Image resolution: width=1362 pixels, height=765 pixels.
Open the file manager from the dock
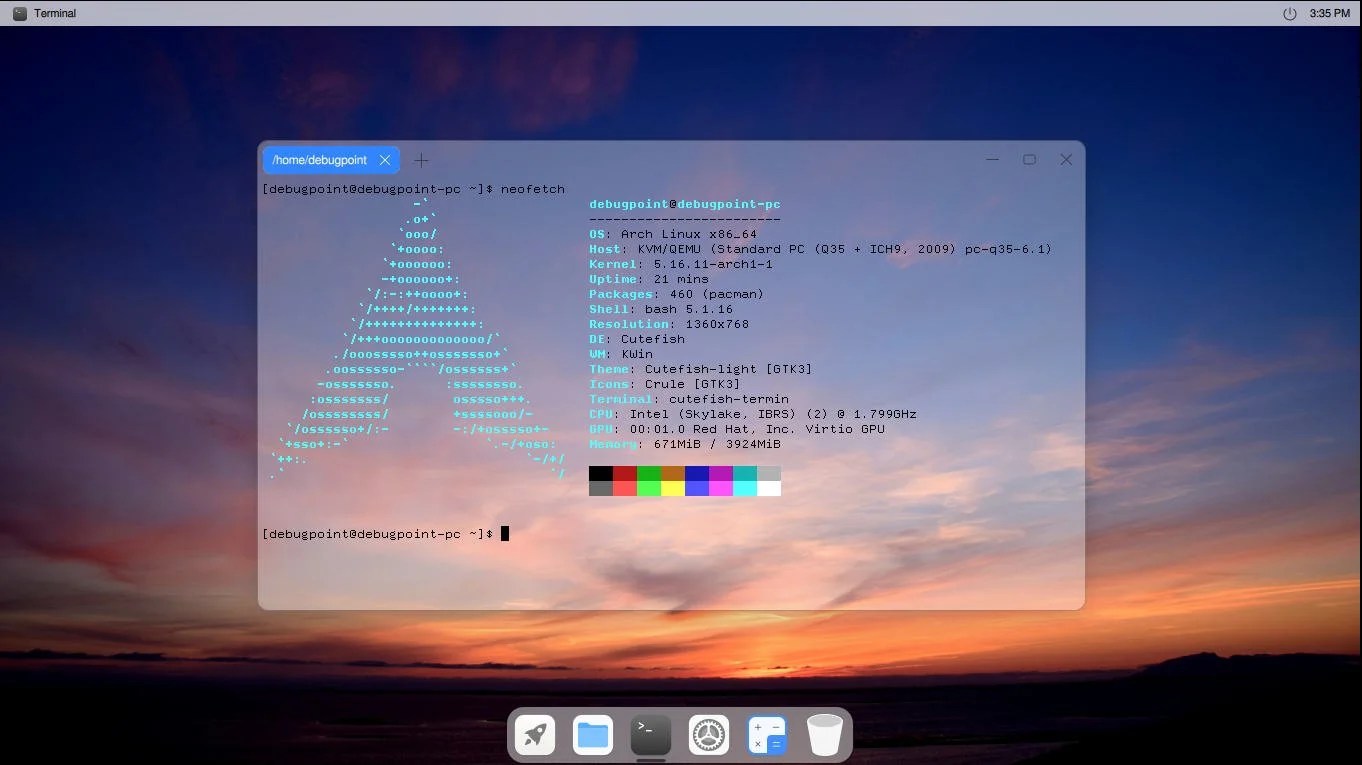pyautogui.click(x=593, y=735)
